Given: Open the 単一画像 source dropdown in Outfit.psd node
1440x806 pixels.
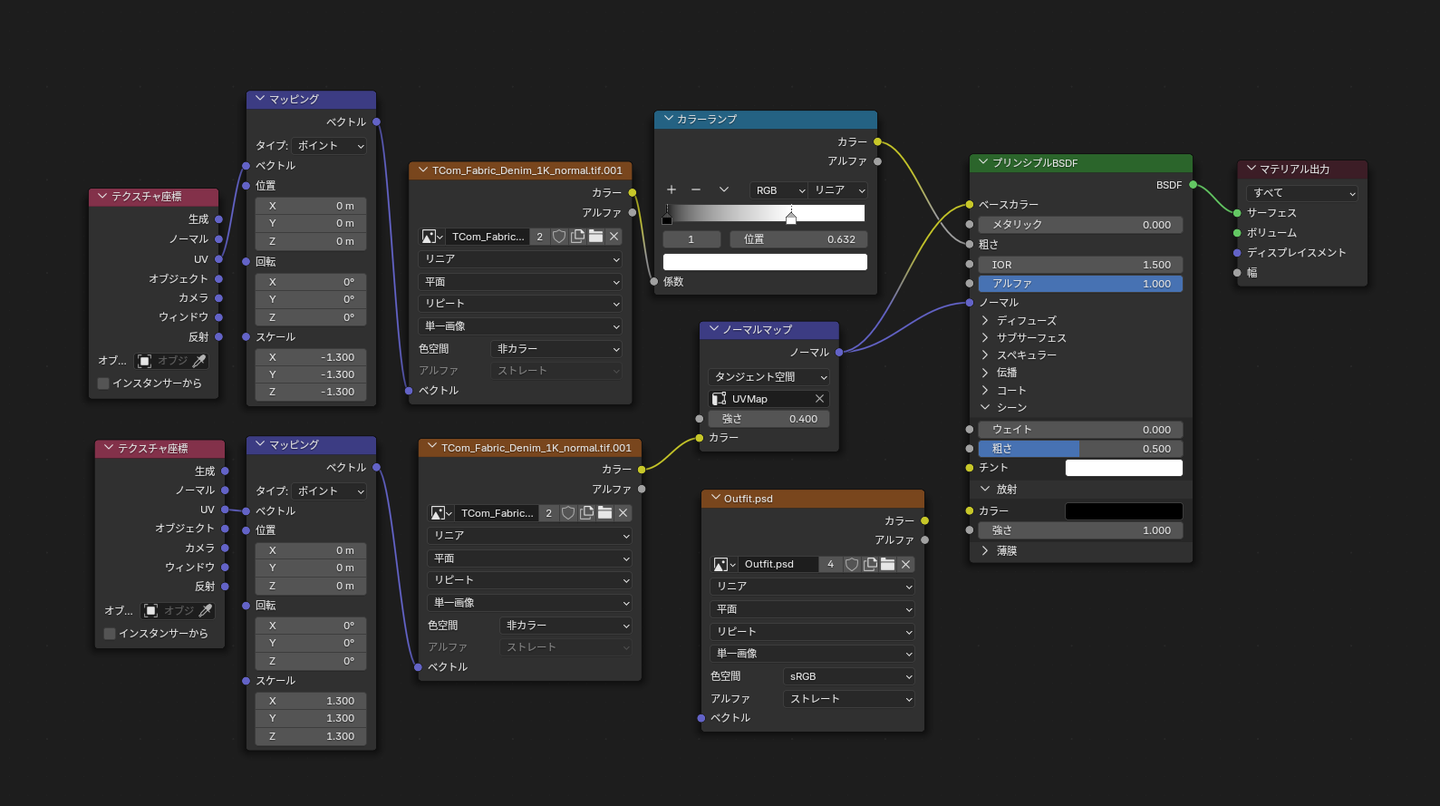Looking at the screenshot, I should coord(813,653).
